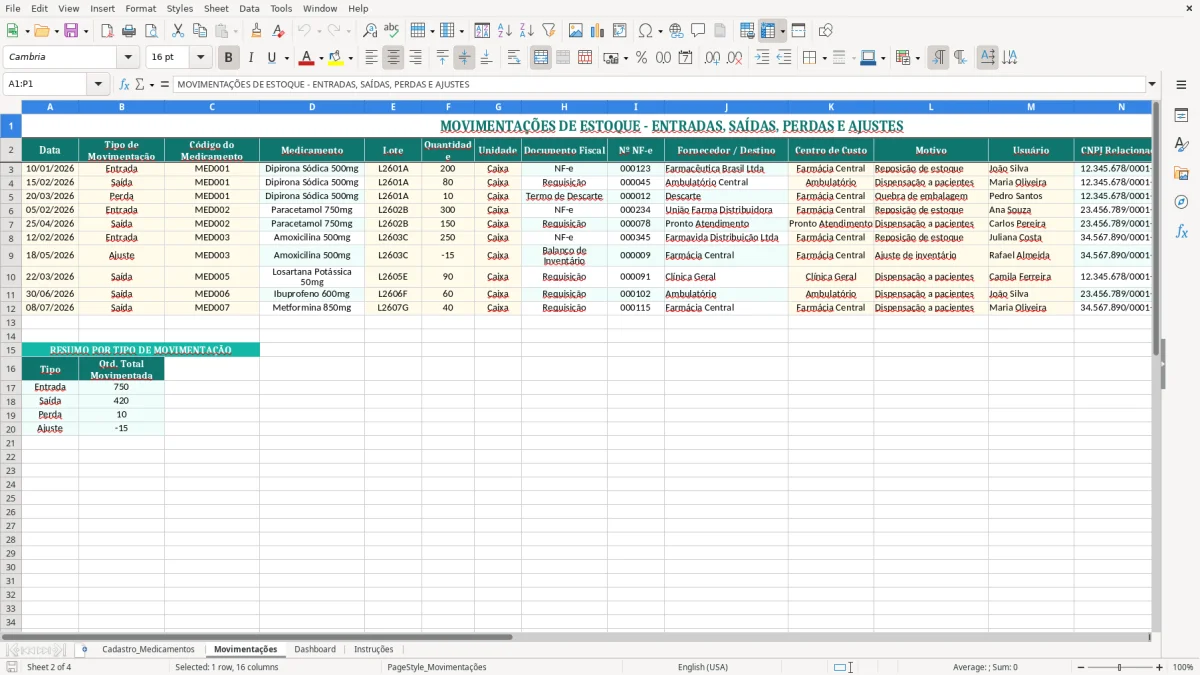Image resolution: width=1200 pixels, height=675 pixels.
Task: Toggle Align Right
Action: 415,58
